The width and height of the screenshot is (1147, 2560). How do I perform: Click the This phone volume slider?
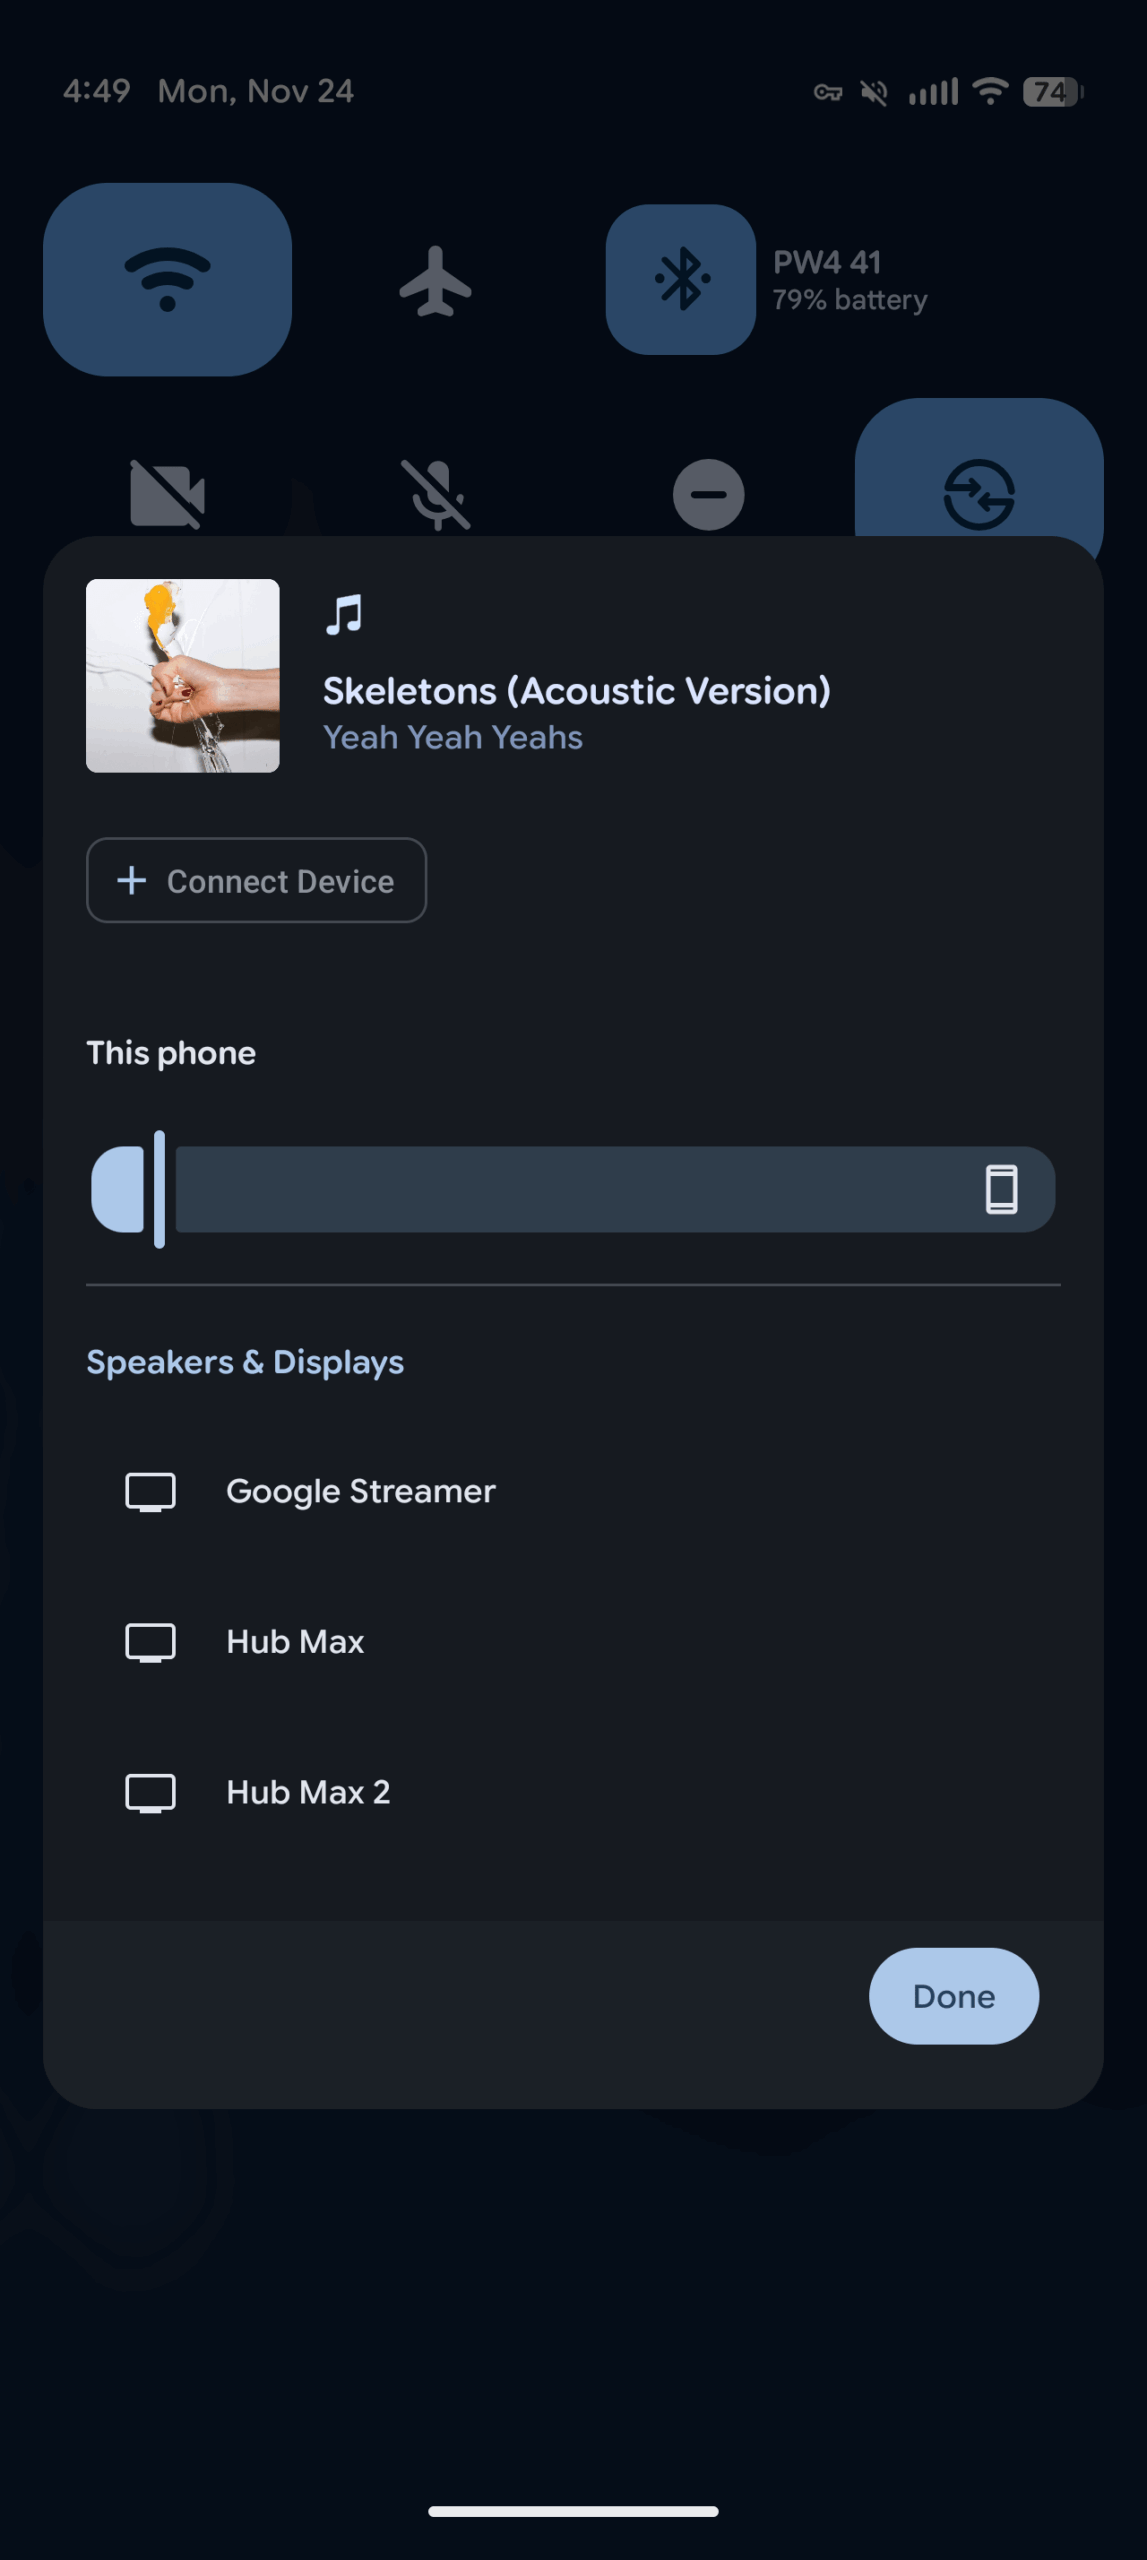click(x=572, y=1189)
